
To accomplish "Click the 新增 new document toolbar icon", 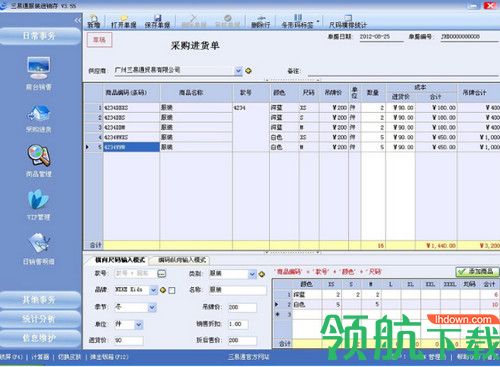I will tap(94, 21).
